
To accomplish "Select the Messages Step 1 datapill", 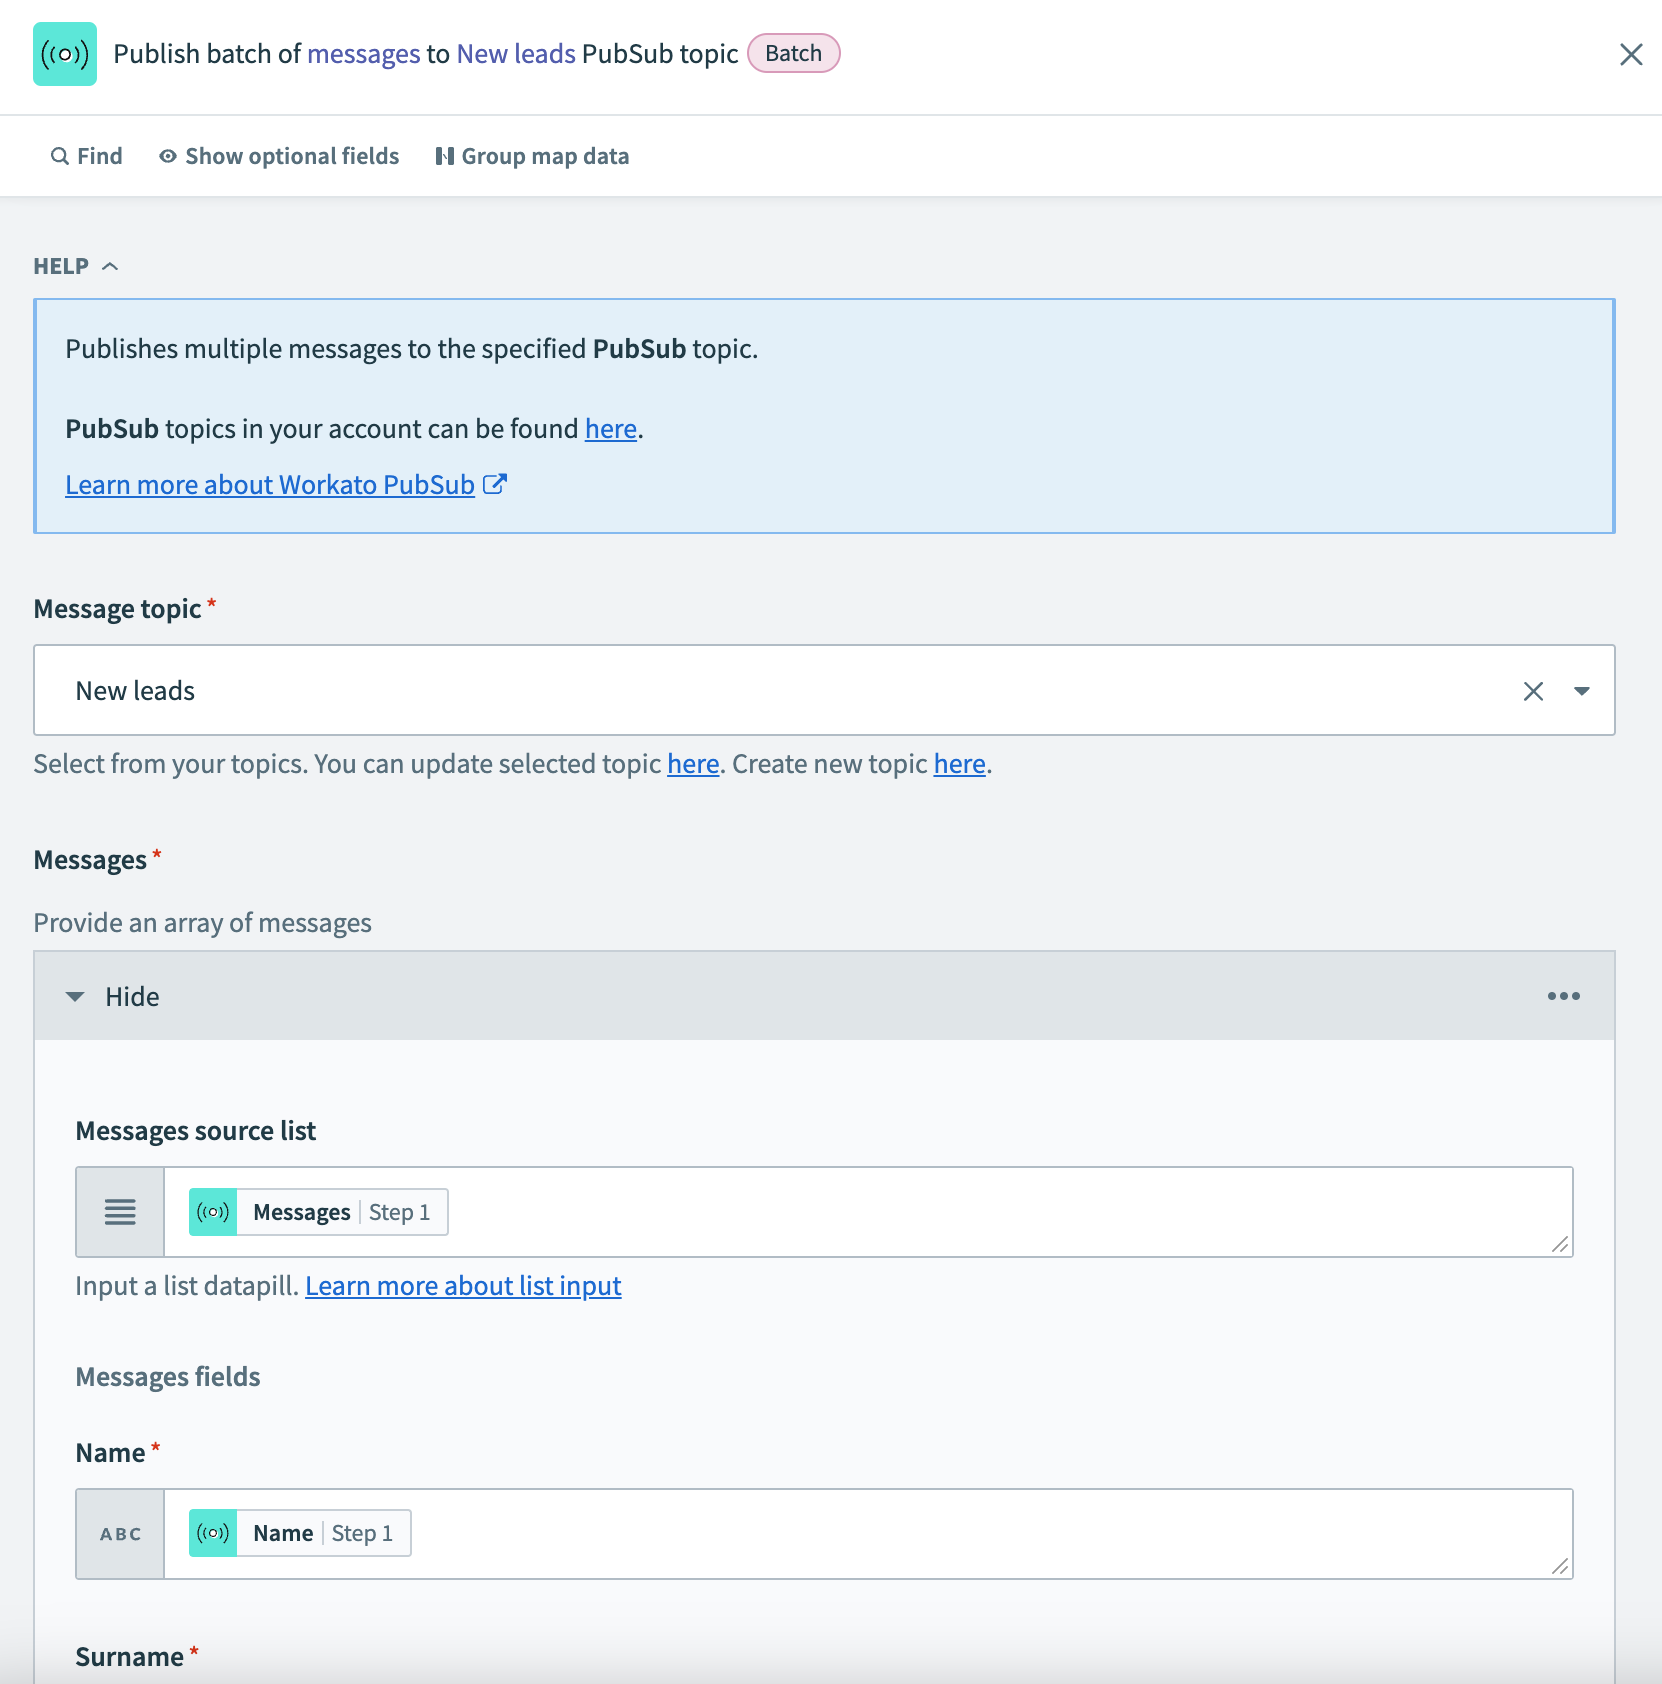I will 316,1211.
